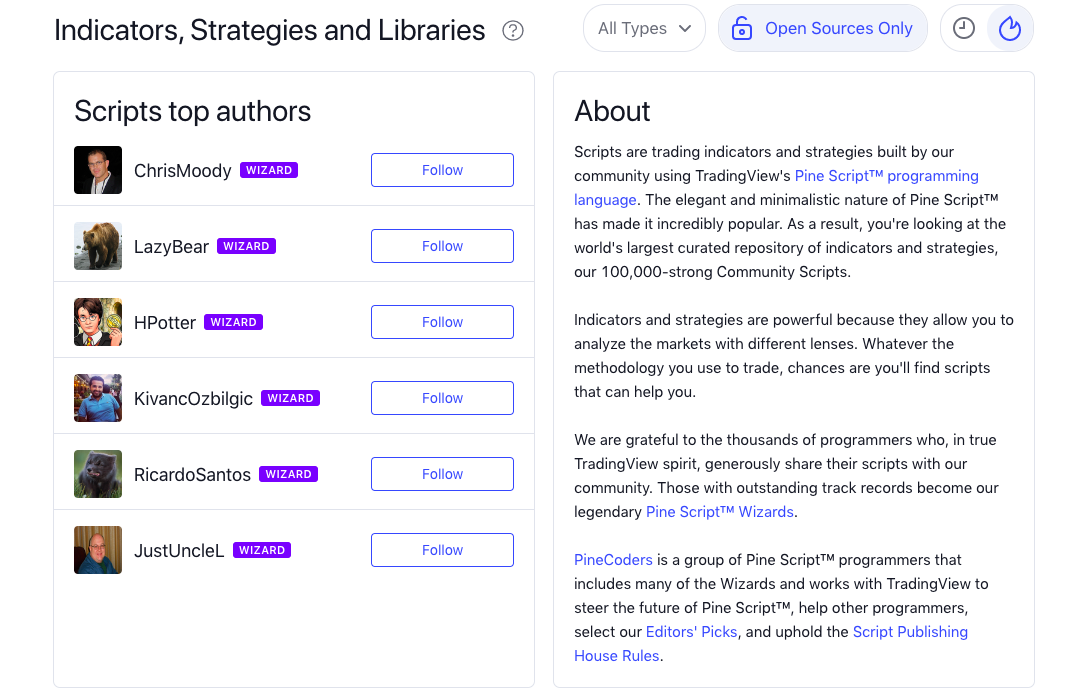Click HPotter's avatar picture
Viewport: 1087px width, 695px height.
pos(98,322)
